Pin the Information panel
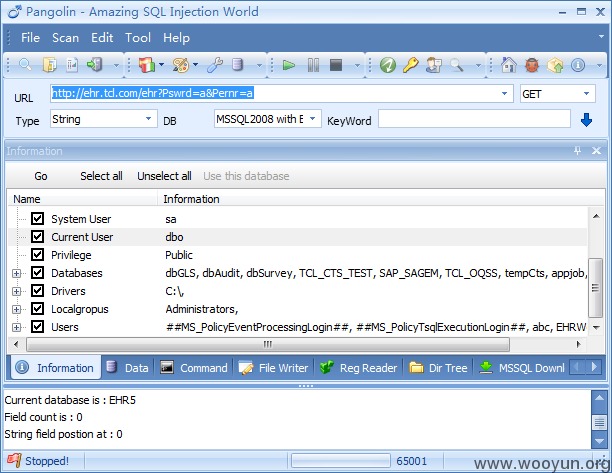Screen dimensions: 612x473 [x=577, y=151]
